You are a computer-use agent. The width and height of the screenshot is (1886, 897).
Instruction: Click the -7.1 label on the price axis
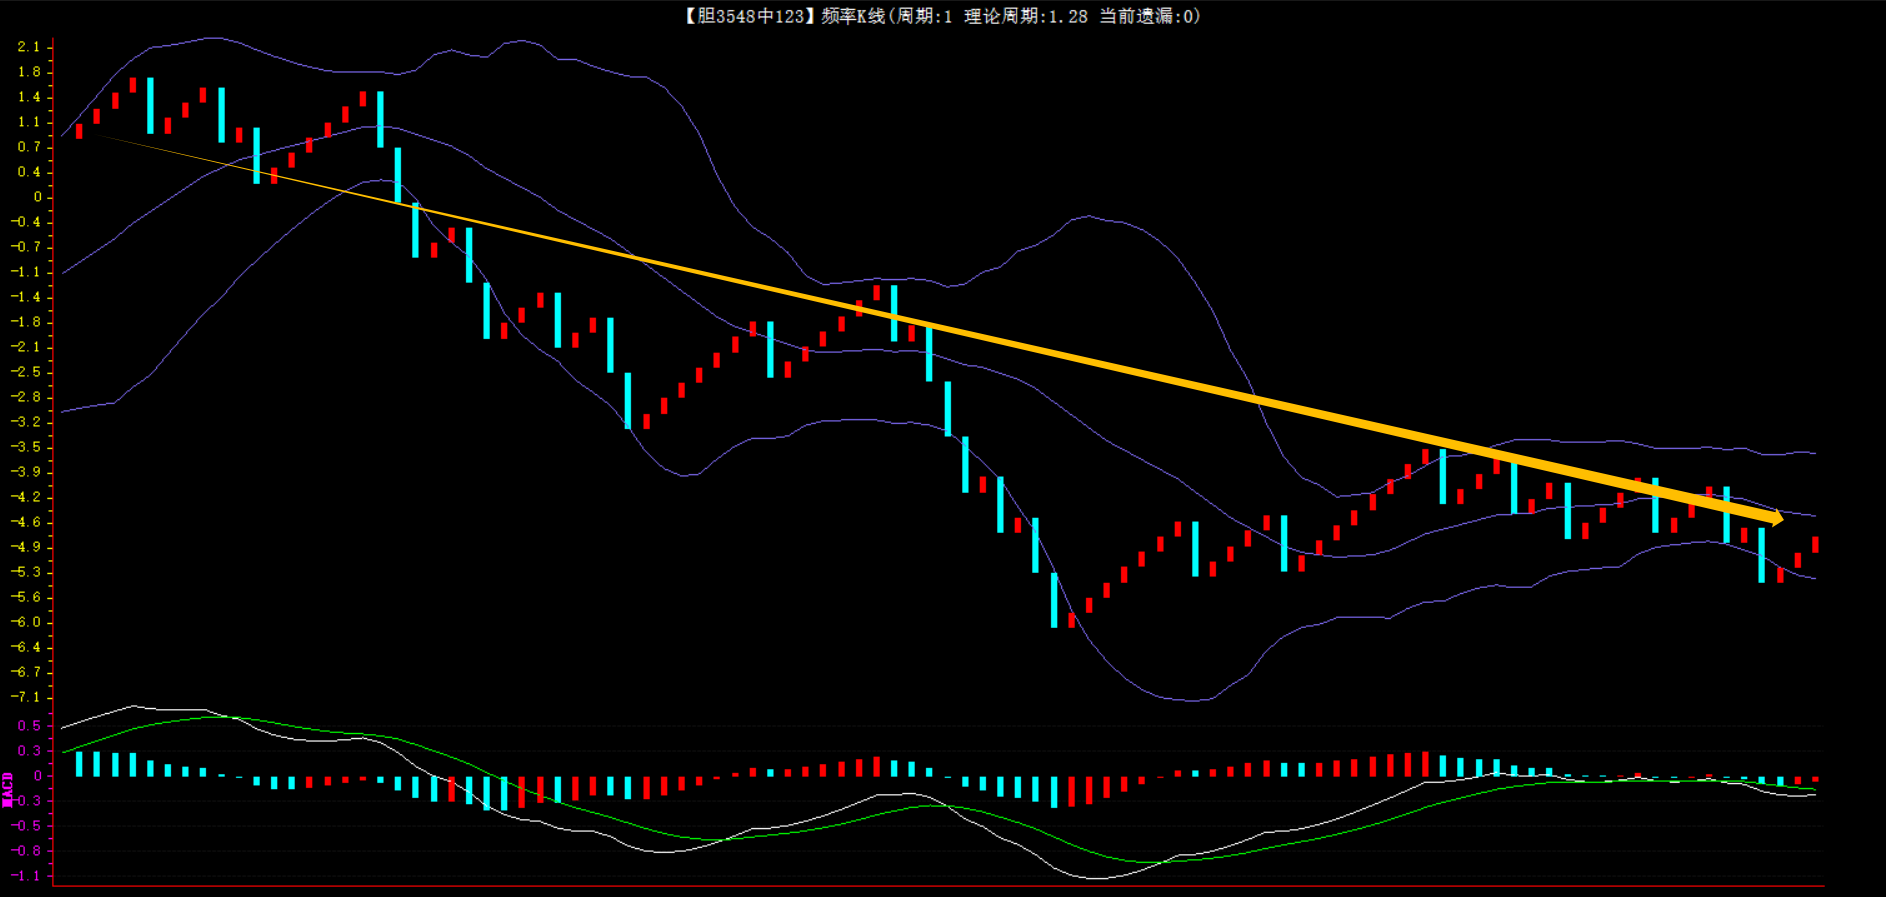(27, 697)
